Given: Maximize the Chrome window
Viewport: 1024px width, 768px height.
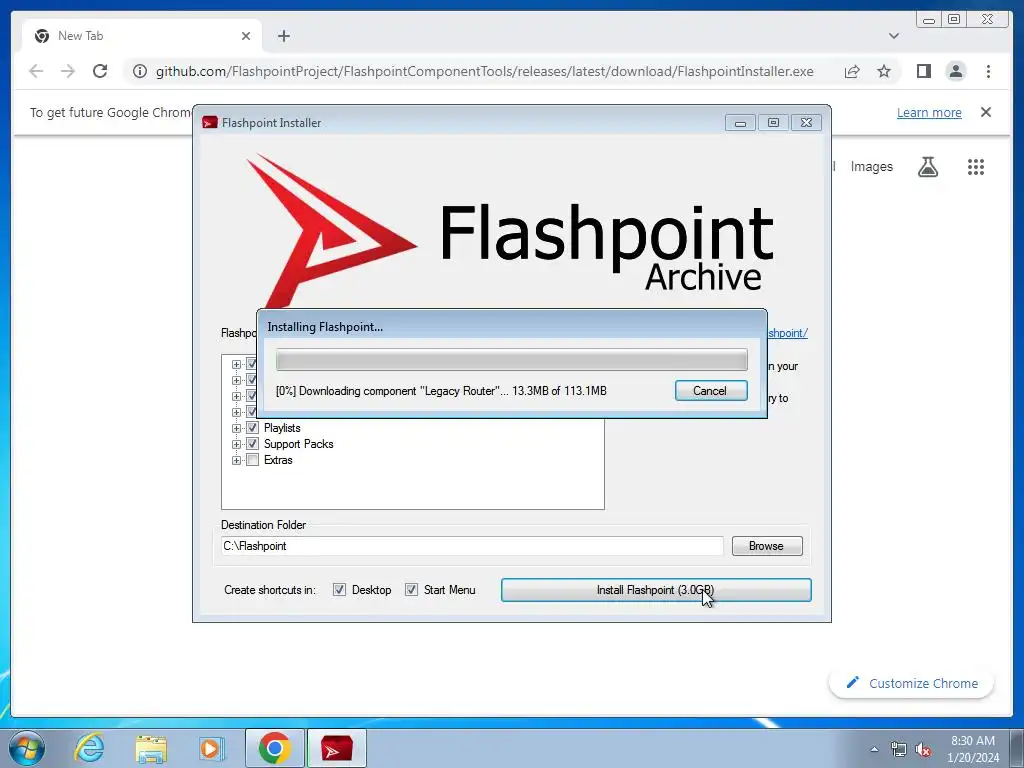Looking at the screenshot, I should pyautogui.click(x=954, y=20).
